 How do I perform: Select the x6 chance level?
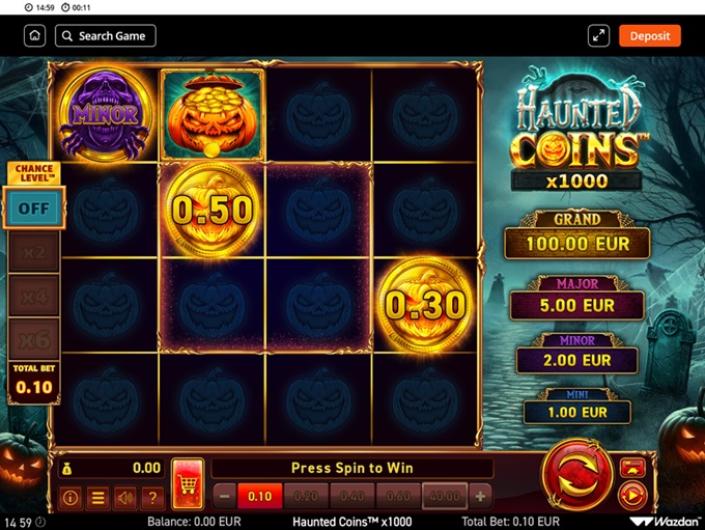click(34, 339)
